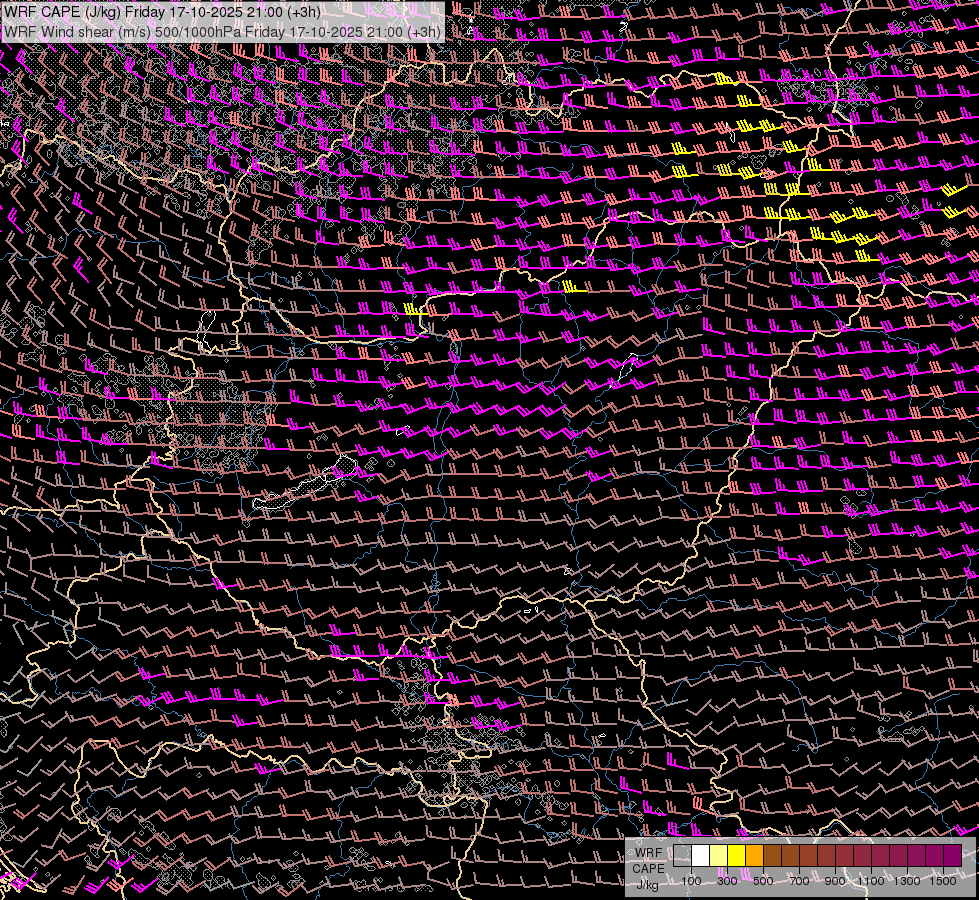Click the 1300 label on legend scale

pyautogui.click(x=907, y=881)
